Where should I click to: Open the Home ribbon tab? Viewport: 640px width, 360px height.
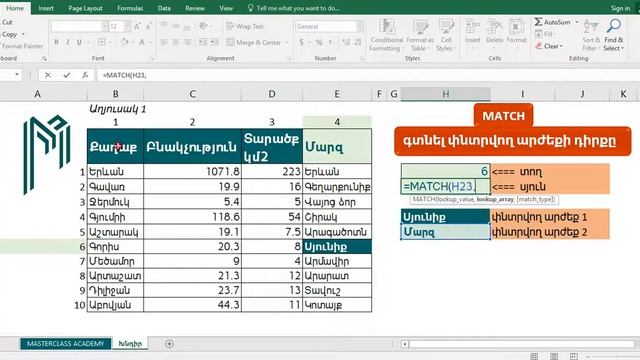click(15, 8)
